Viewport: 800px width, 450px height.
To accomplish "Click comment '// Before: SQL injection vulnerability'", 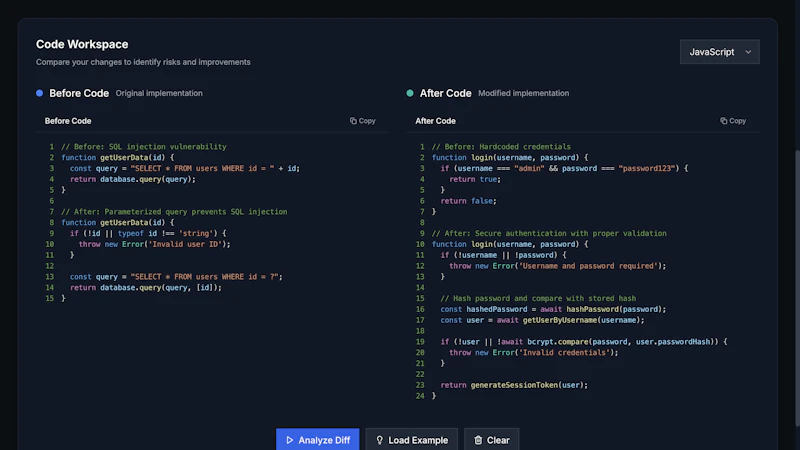I will pos(144,146).
